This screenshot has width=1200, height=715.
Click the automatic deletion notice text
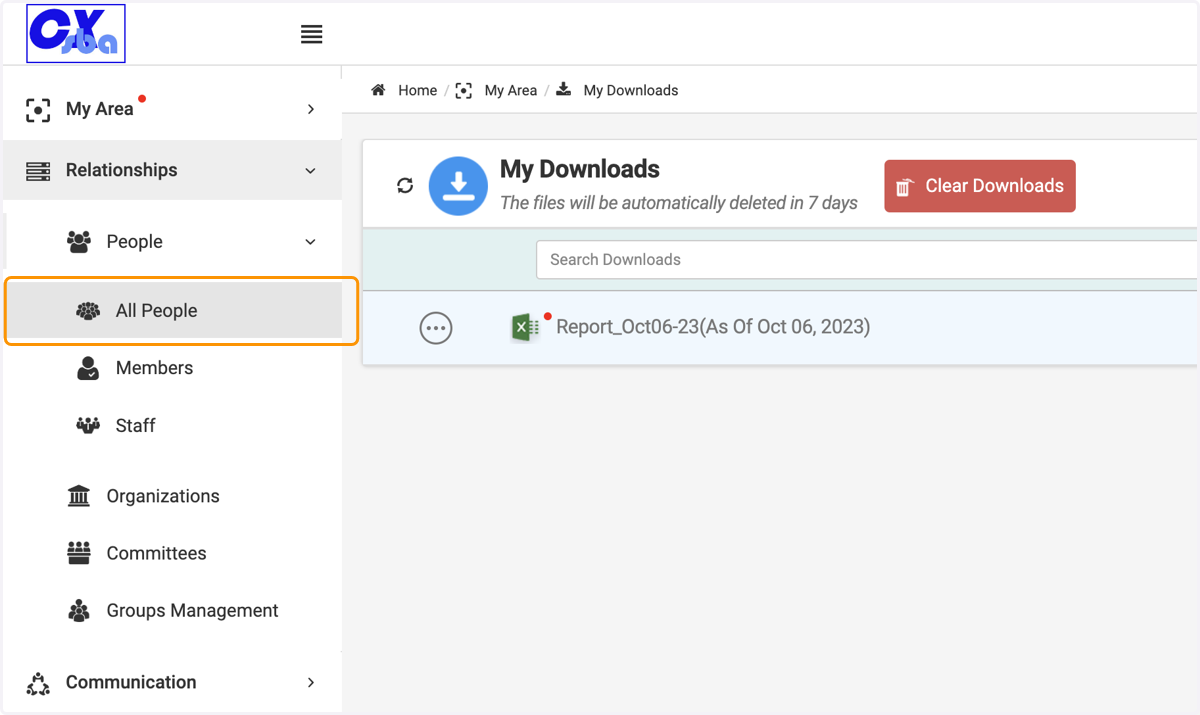click(679, 203)
